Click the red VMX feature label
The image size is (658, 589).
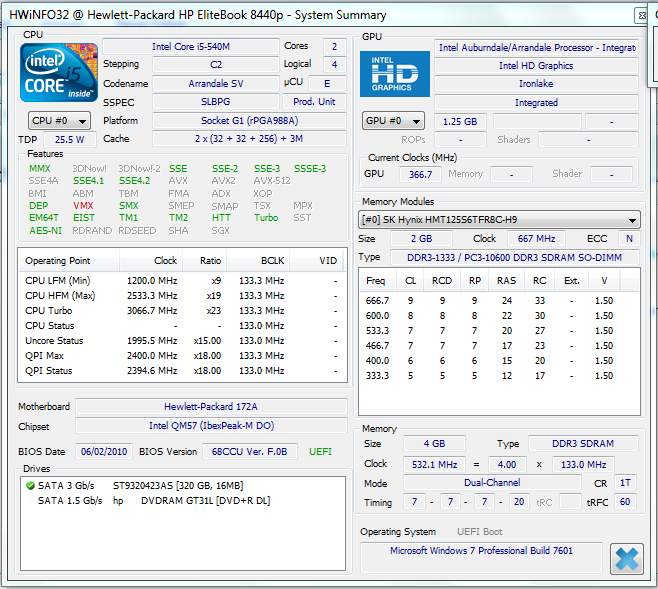pos(83,206)
